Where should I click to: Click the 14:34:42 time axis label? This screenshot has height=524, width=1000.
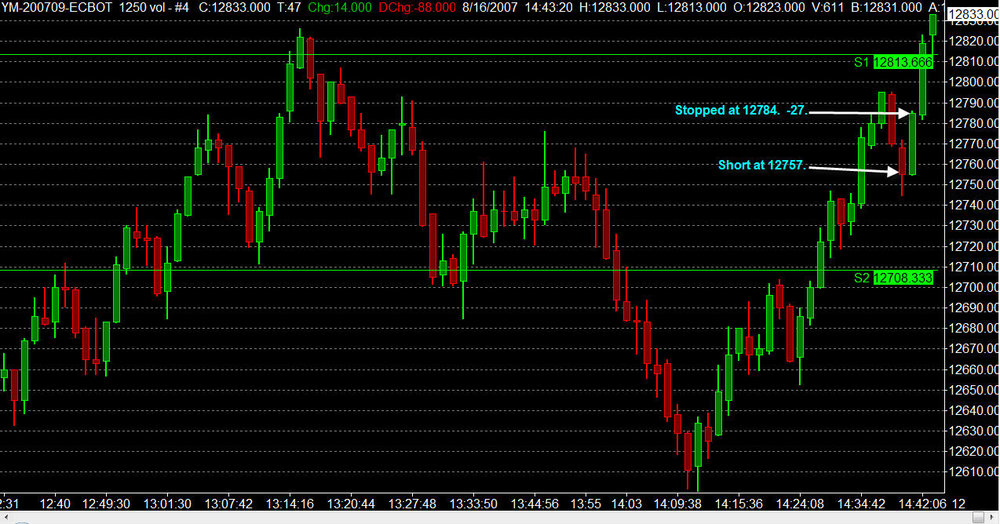click(861, 504)
